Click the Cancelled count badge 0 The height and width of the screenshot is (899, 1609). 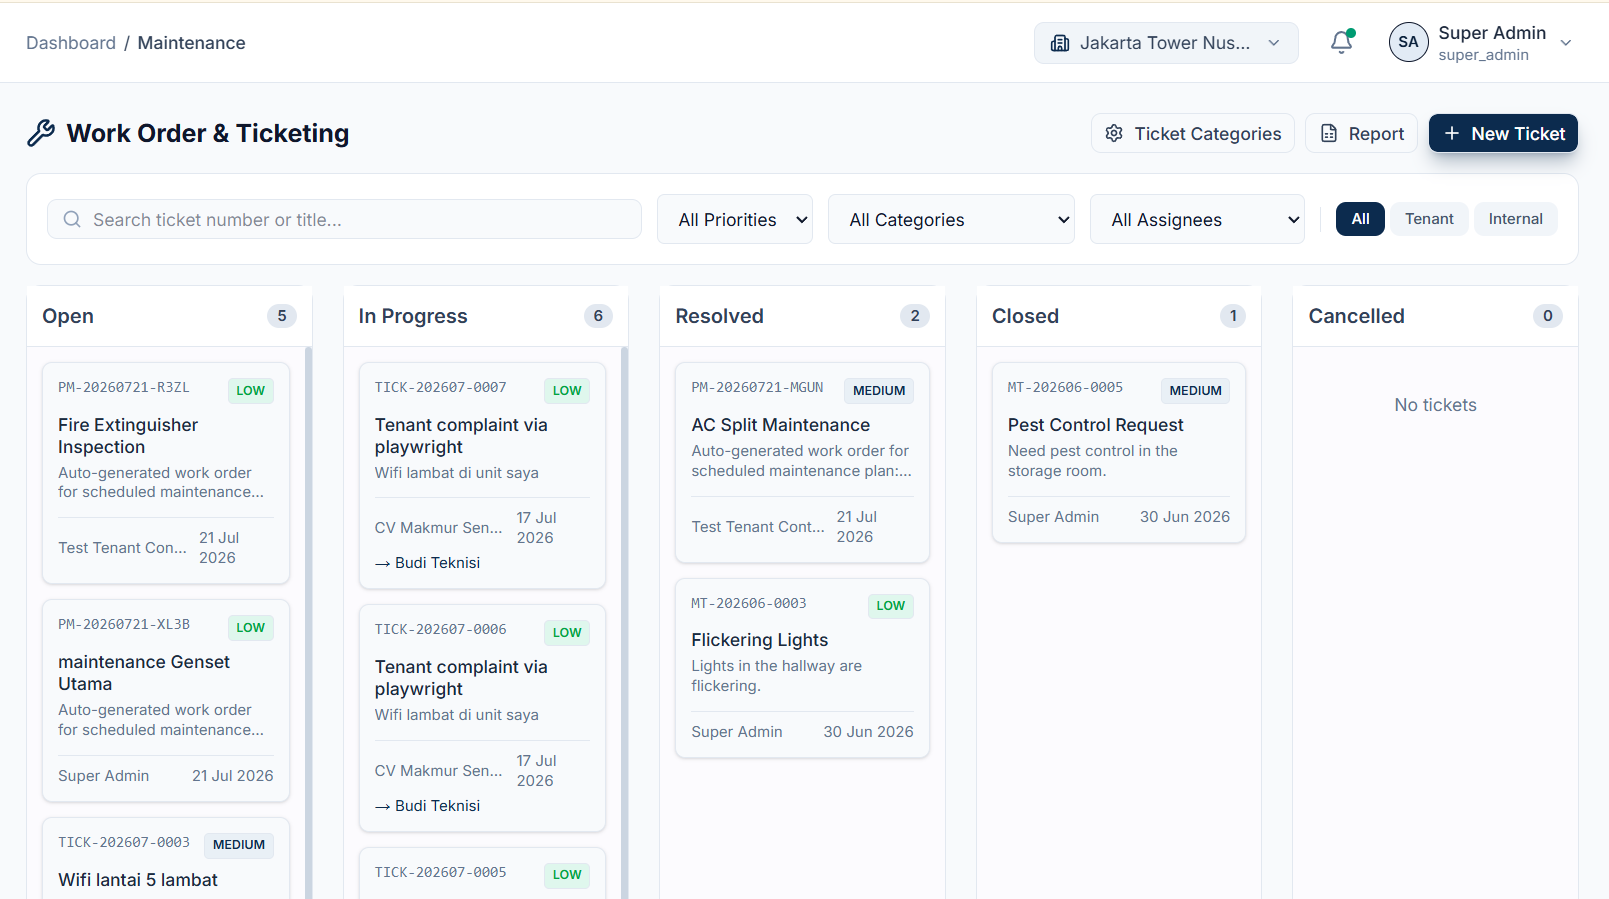[x=1548, y=316]
